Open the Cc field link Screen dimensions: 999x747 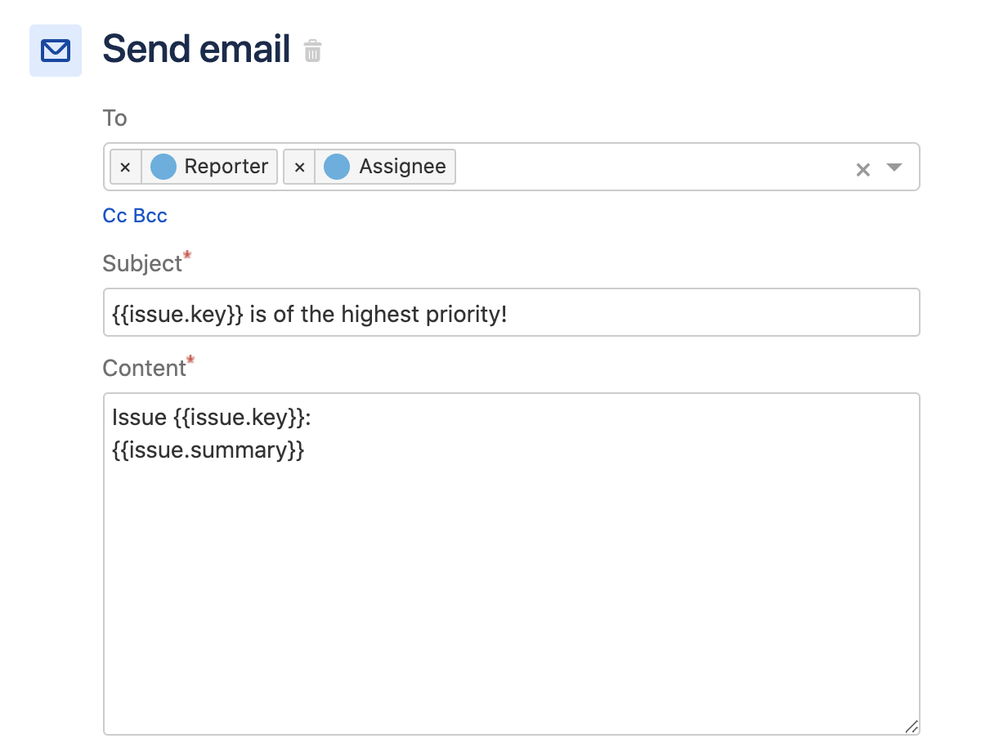[115, 215]
